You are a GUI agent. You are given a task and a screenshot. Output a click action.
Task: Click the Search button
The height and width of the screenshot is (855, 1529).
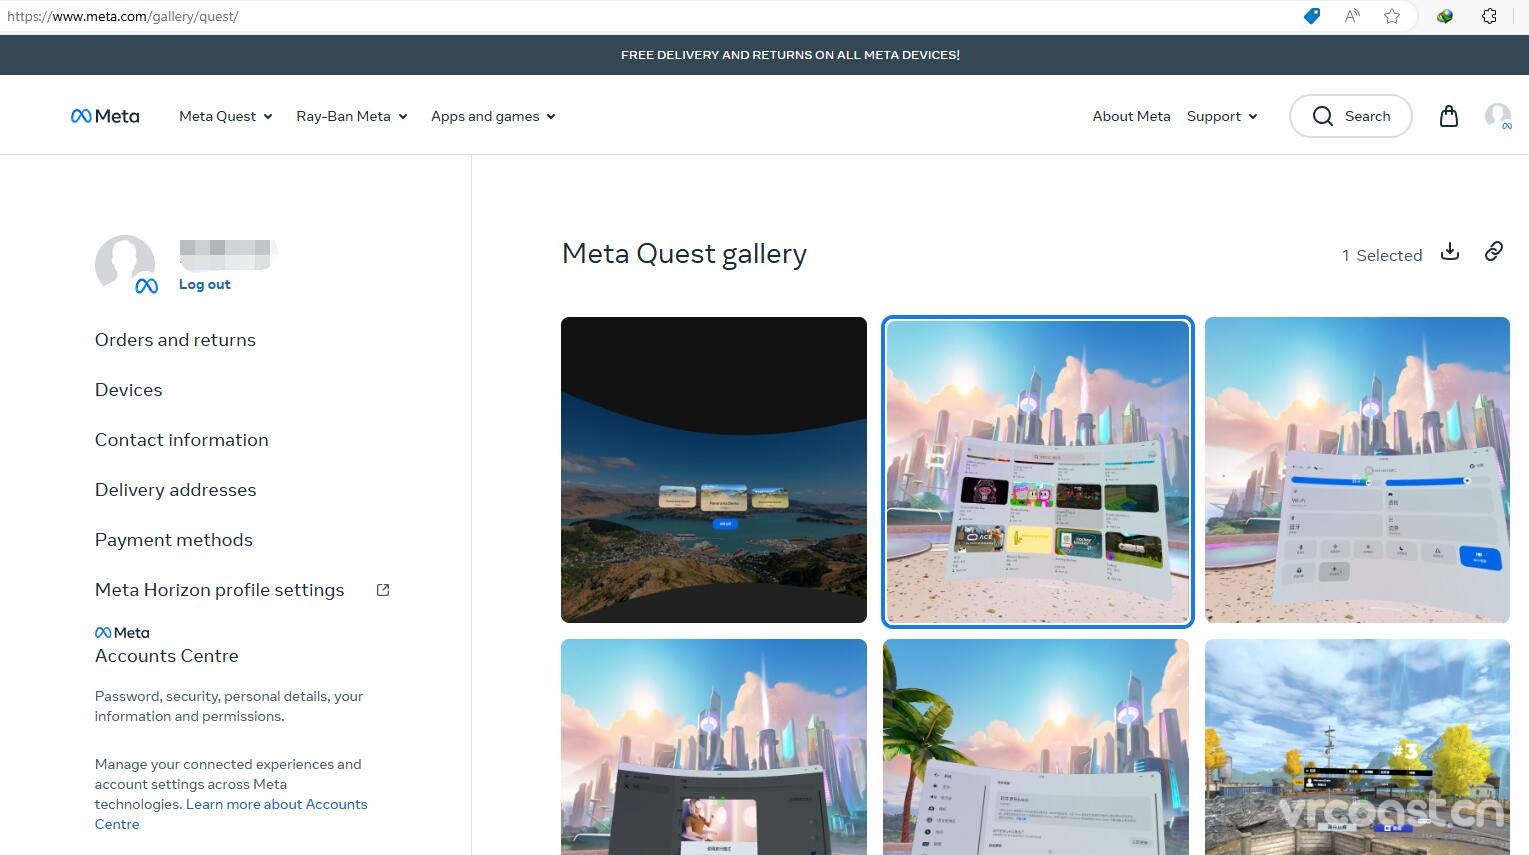[1351, 116]
